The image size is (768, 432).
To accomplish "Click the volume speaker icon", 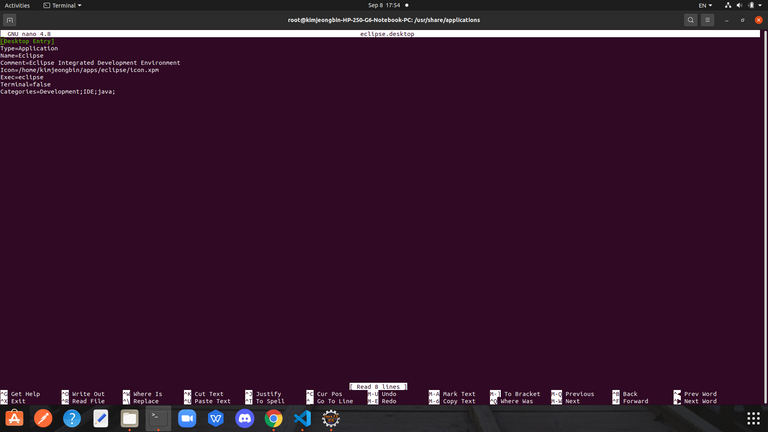I will [740, 5].
